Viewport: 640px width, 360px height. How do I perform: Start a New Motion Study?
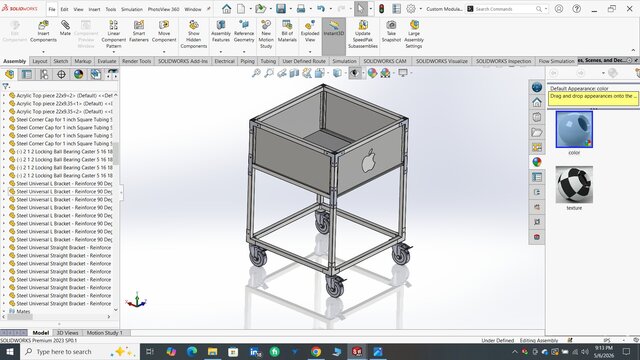coord(266,34)
